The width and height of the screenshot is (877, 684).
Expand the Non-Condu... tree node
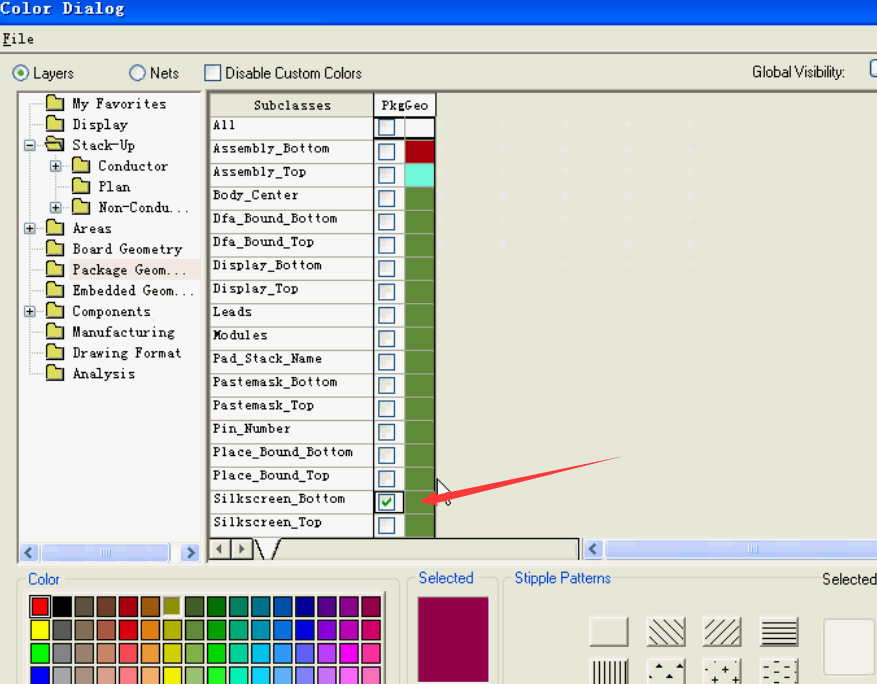tap(55, 207)
